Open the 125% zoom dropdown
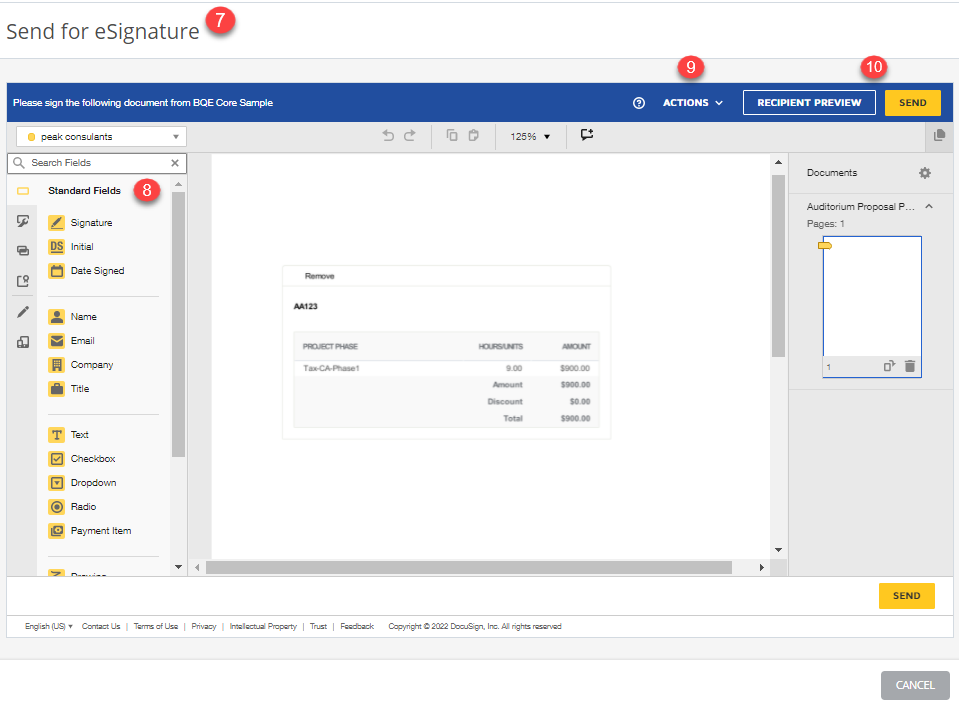Screen dimensions: 959x705 point(530,136)
